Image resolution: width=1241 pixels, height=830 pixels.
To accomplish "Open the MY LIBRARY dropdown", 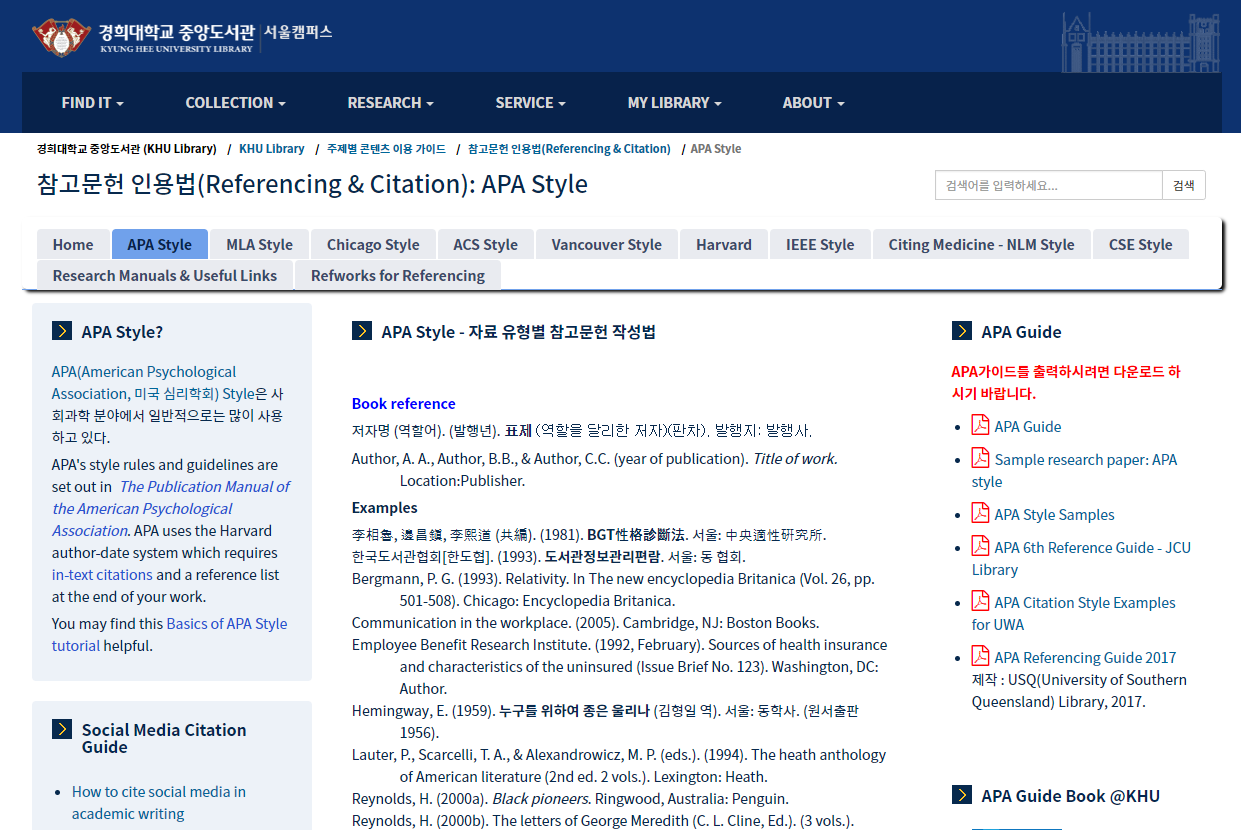I will tap(674, 102).
